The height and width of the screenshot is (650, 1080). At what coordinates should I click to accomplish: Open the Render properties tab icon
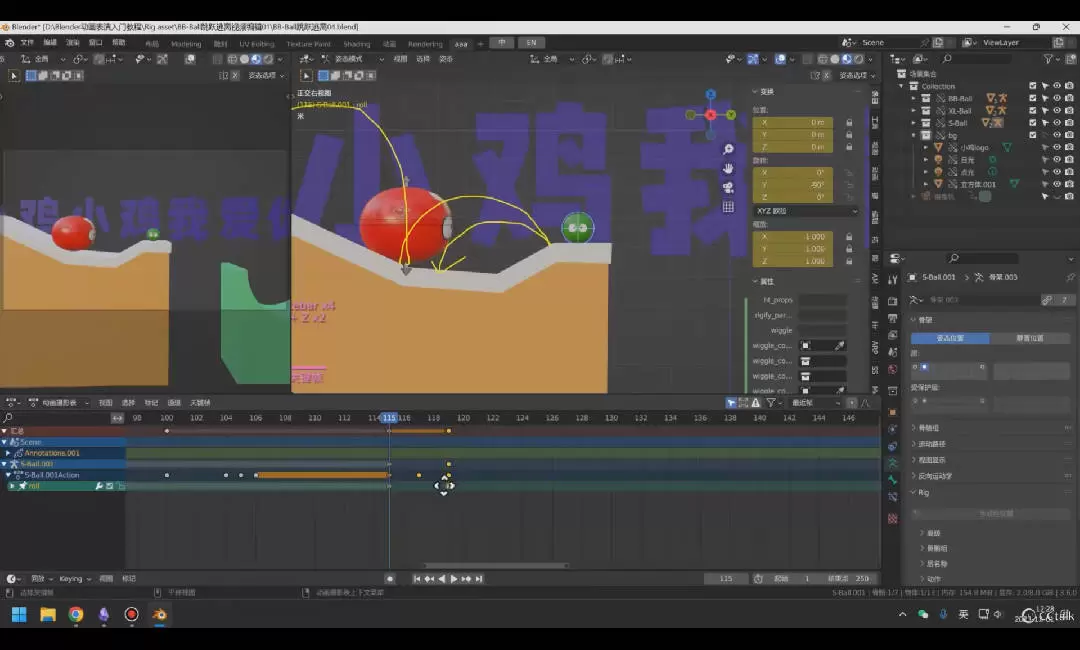[893, 302]
